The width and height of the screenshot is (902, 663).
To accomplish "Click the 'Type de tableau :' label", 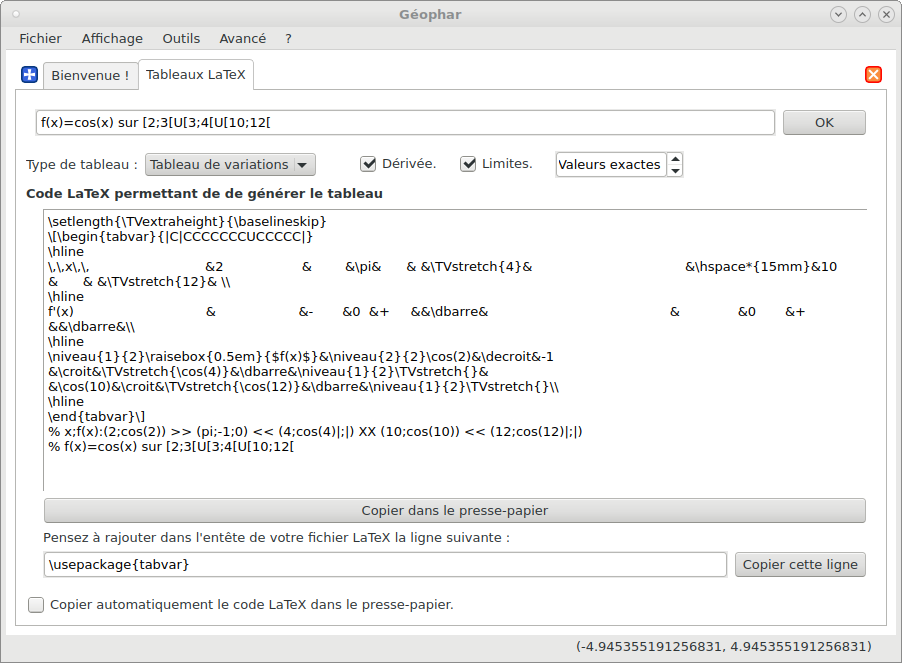I will [82, 164].
